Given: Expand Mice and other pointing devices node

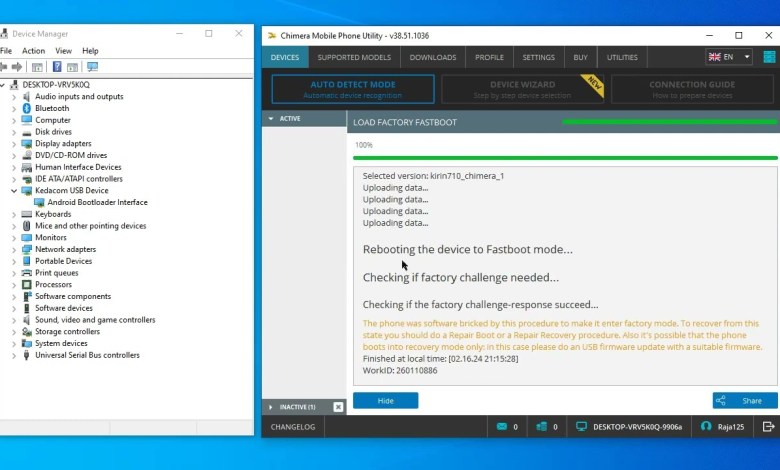Looking at the screenshot, I should (14, 226).
